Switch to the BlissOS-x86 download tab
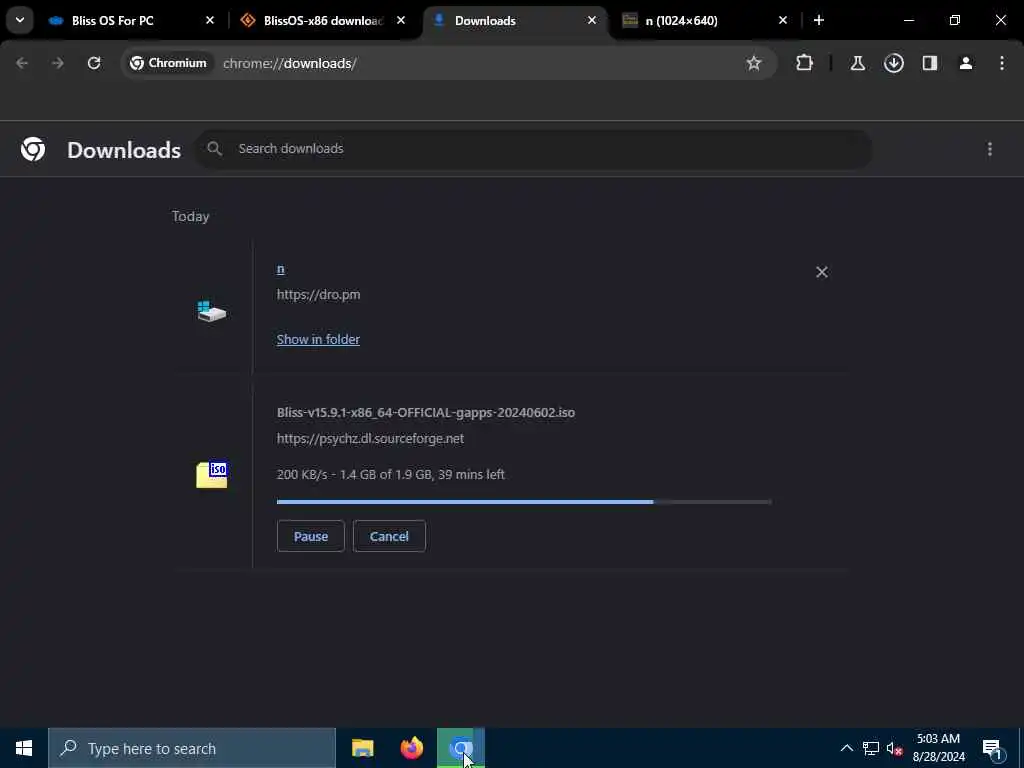Image resolution: width=1024 pixels, height=768 pixels. tap(322, 20)
